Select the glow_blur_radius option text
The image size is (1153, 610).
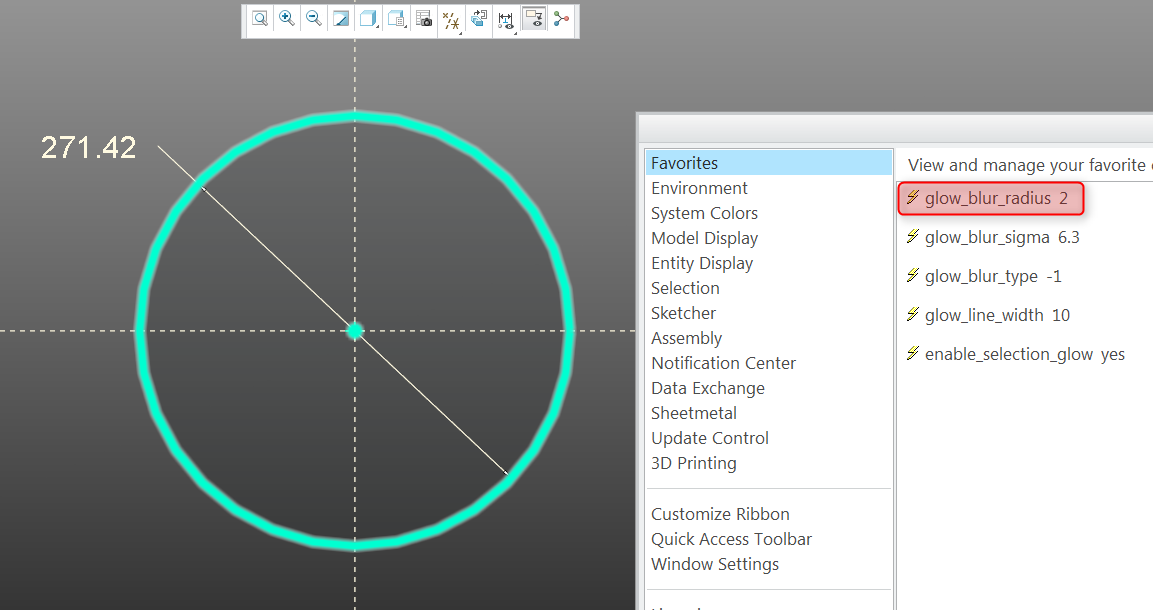tap(988, 198)
